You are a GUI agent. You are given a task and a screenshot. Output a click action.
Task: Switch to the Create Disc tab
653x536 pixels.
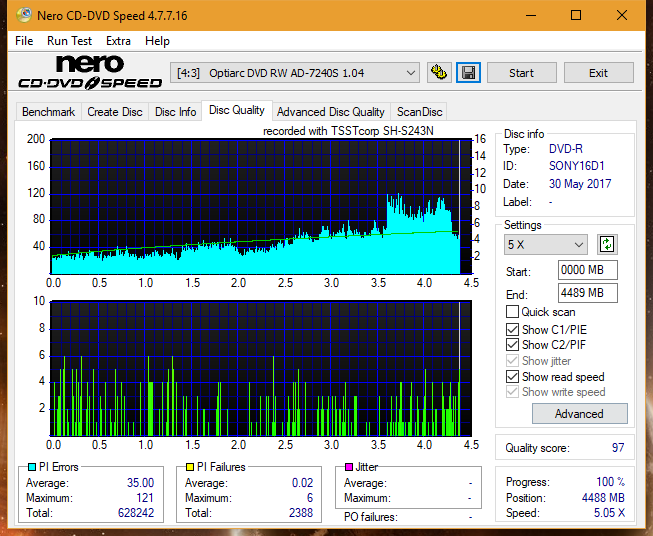[x=115, y=112]
